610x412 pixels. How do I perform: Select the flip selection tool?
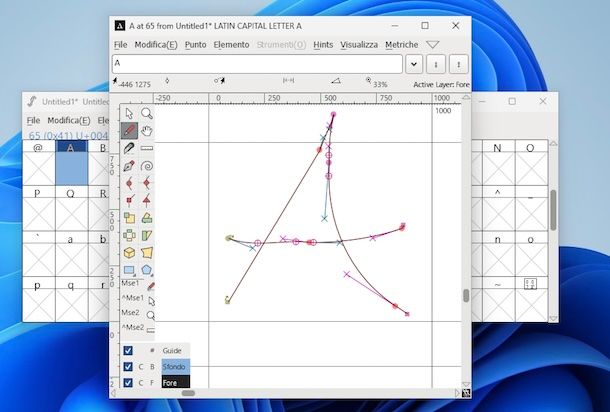point(129,235)
